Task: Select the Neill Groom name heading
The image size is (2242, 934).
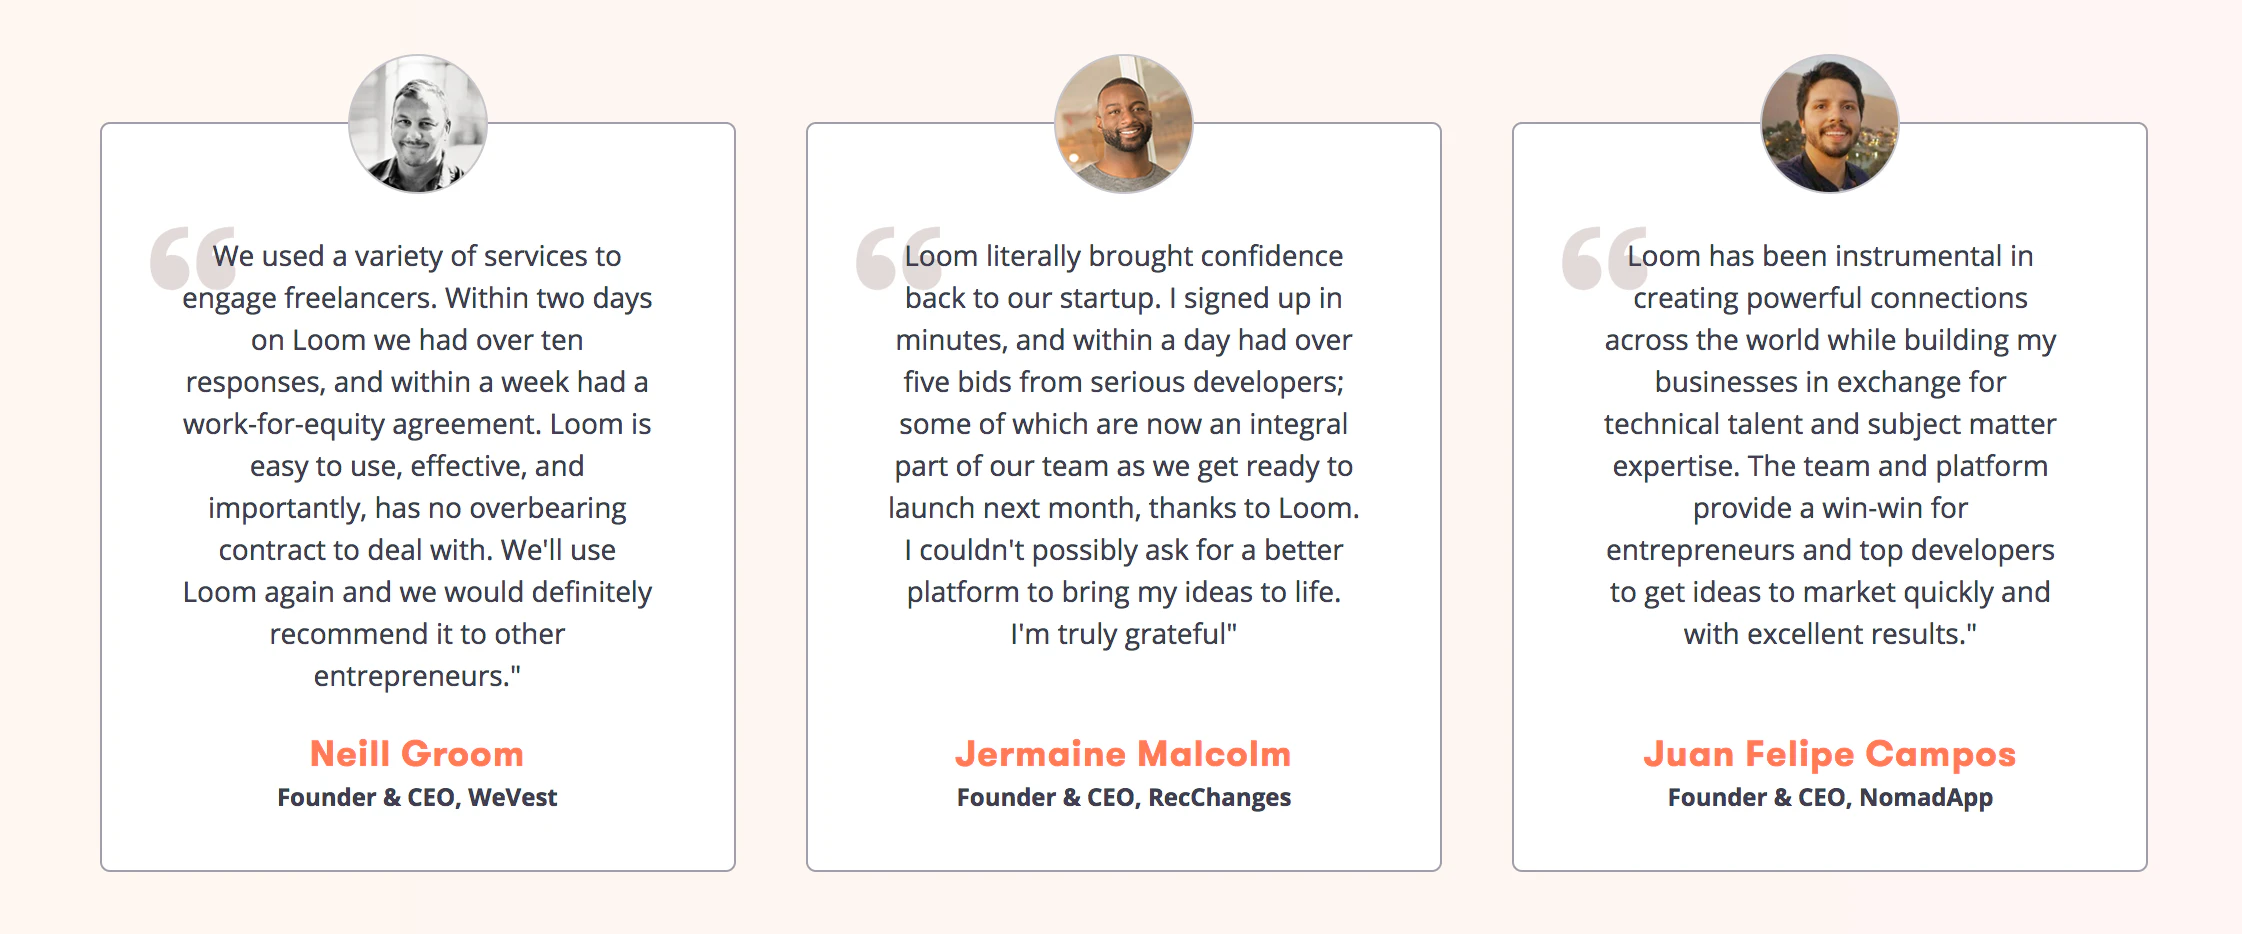Action: point(417,754)
